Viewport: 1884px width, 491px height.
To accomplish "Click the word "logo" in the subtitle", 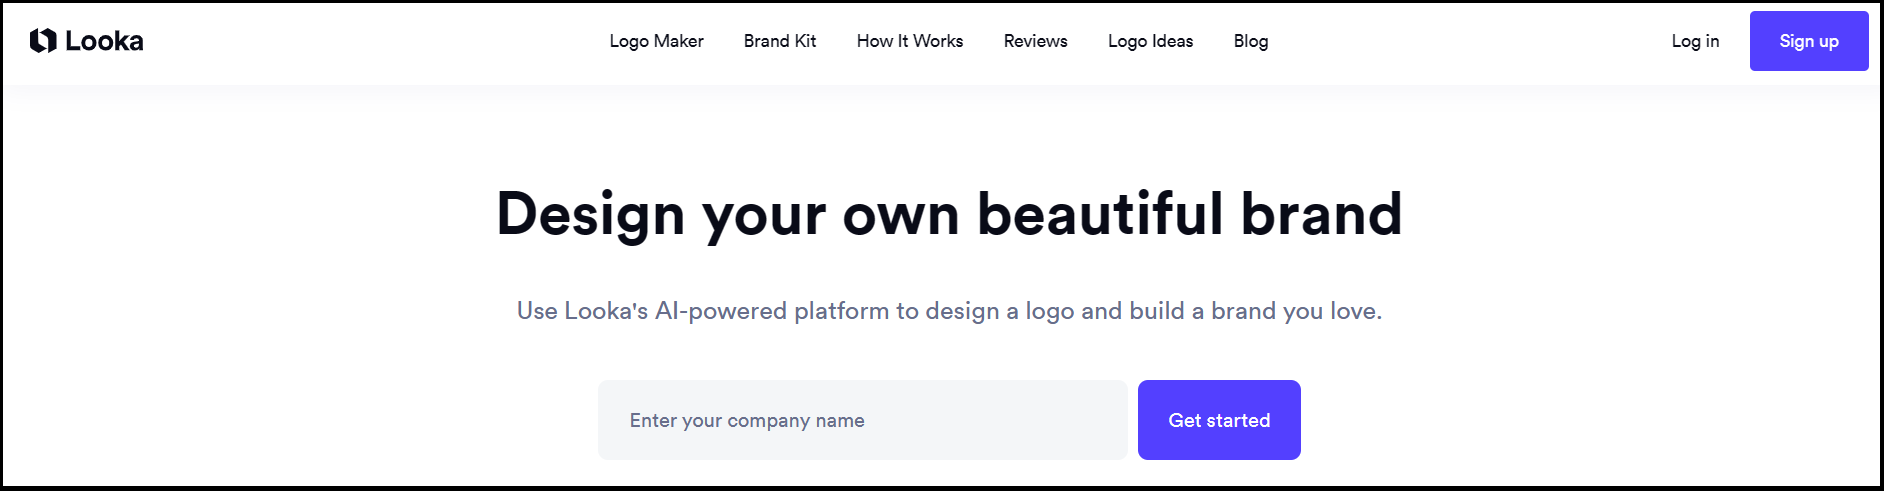I will point(1049,312).
